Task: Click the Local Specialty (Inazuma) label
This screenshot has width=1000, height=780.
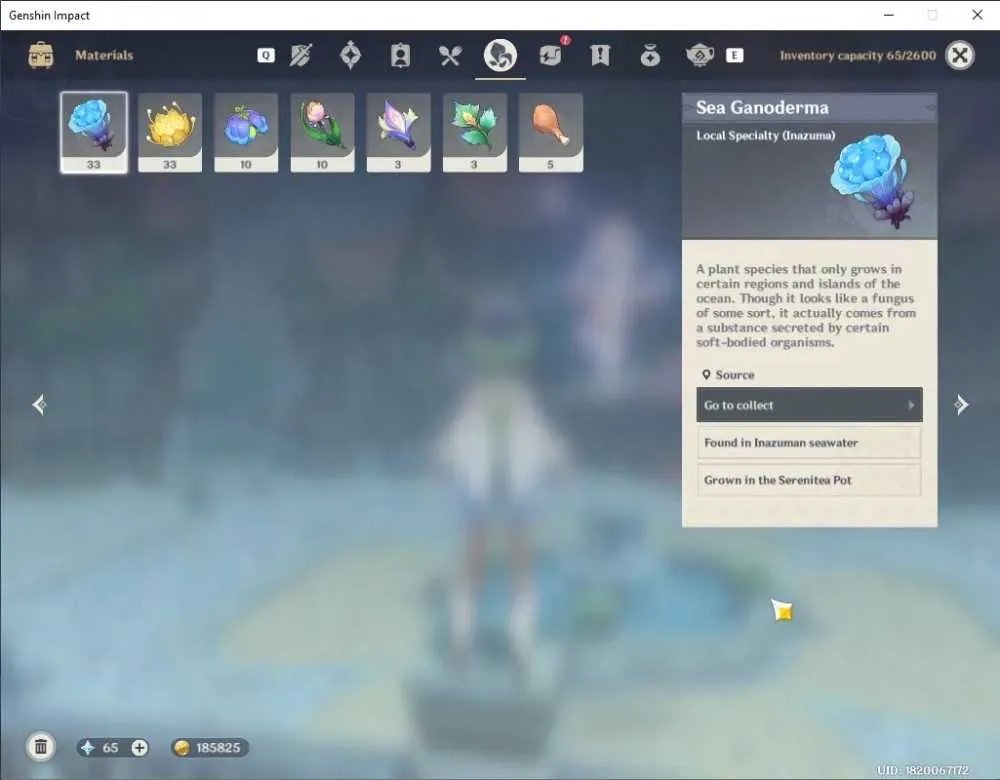Action: [765, 136]
